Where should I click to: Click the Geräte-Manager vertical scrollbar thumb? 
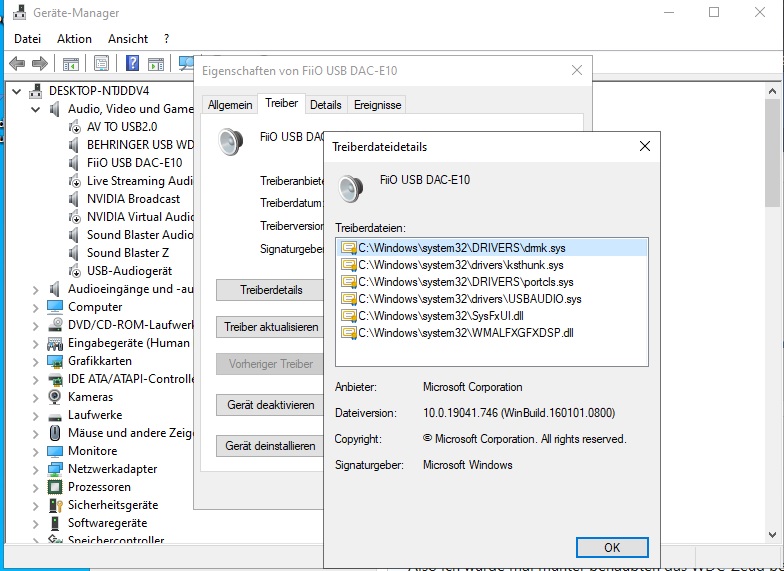pos(772,152)
